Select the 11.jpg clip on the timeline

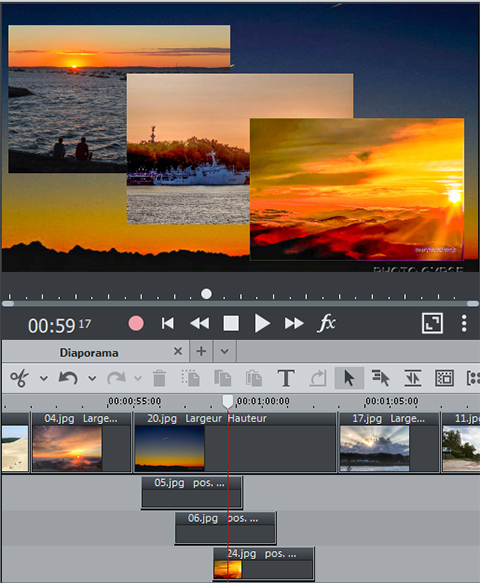461,442
